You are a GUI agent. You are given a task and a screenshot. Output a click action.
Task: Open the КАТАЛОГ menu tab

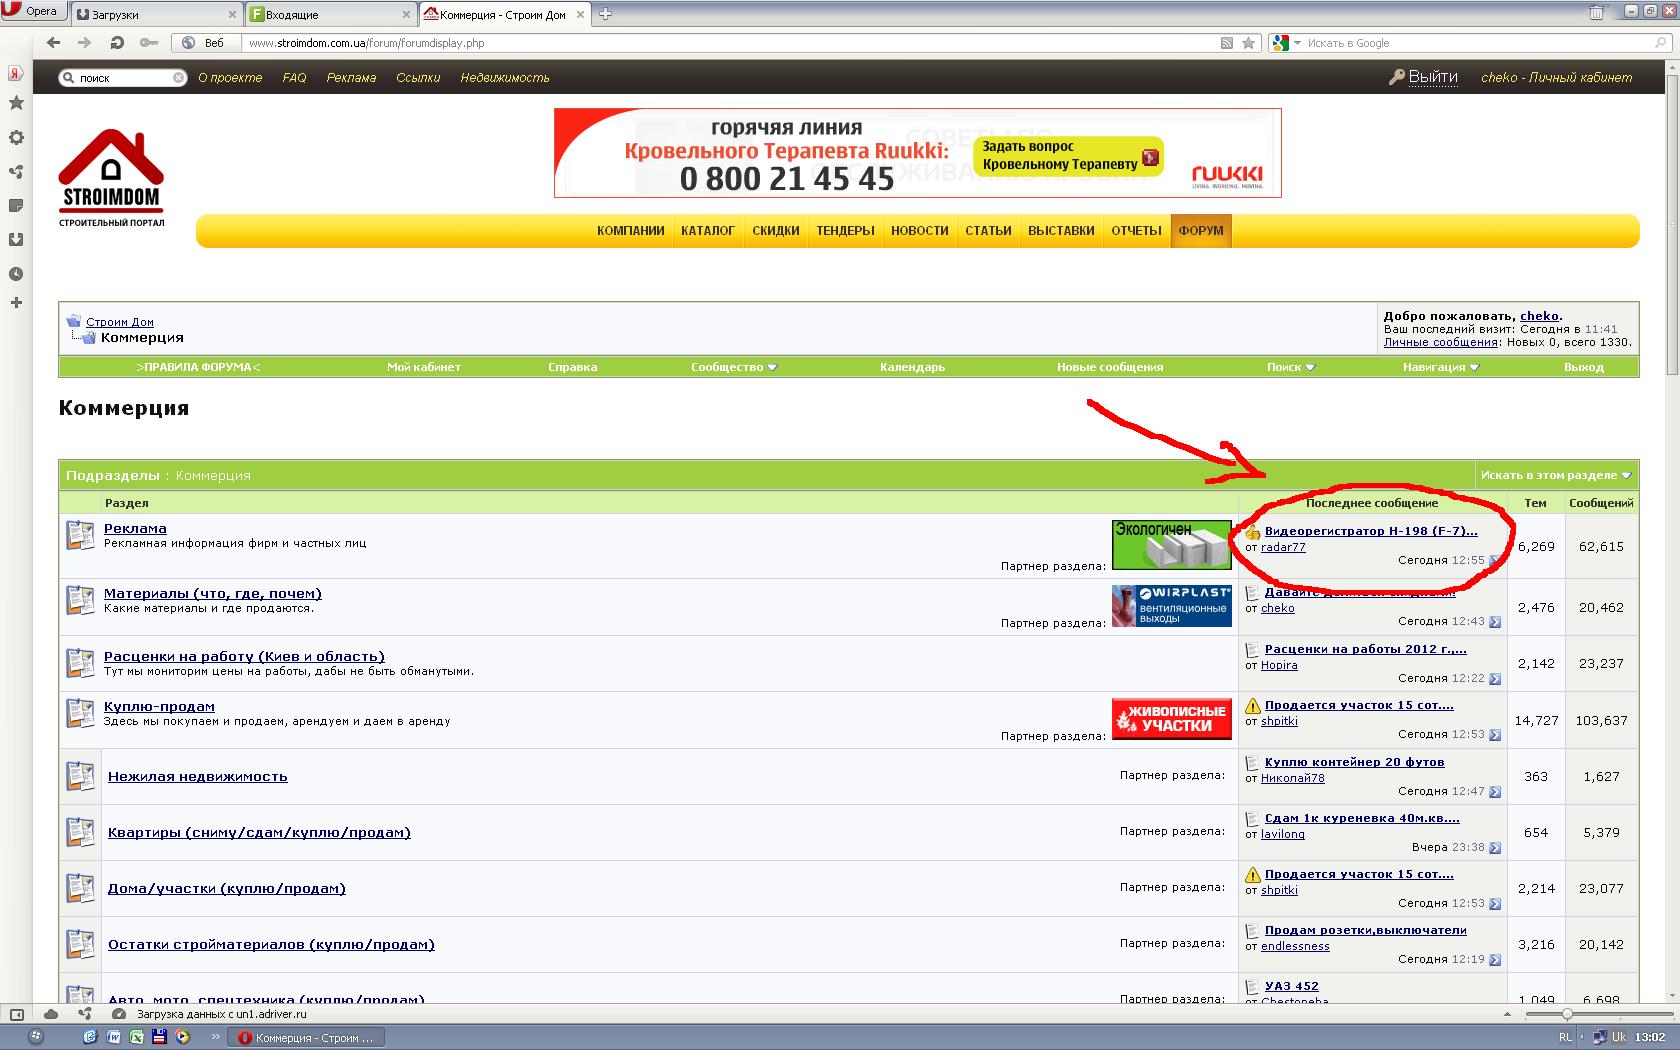pos(708,231)
